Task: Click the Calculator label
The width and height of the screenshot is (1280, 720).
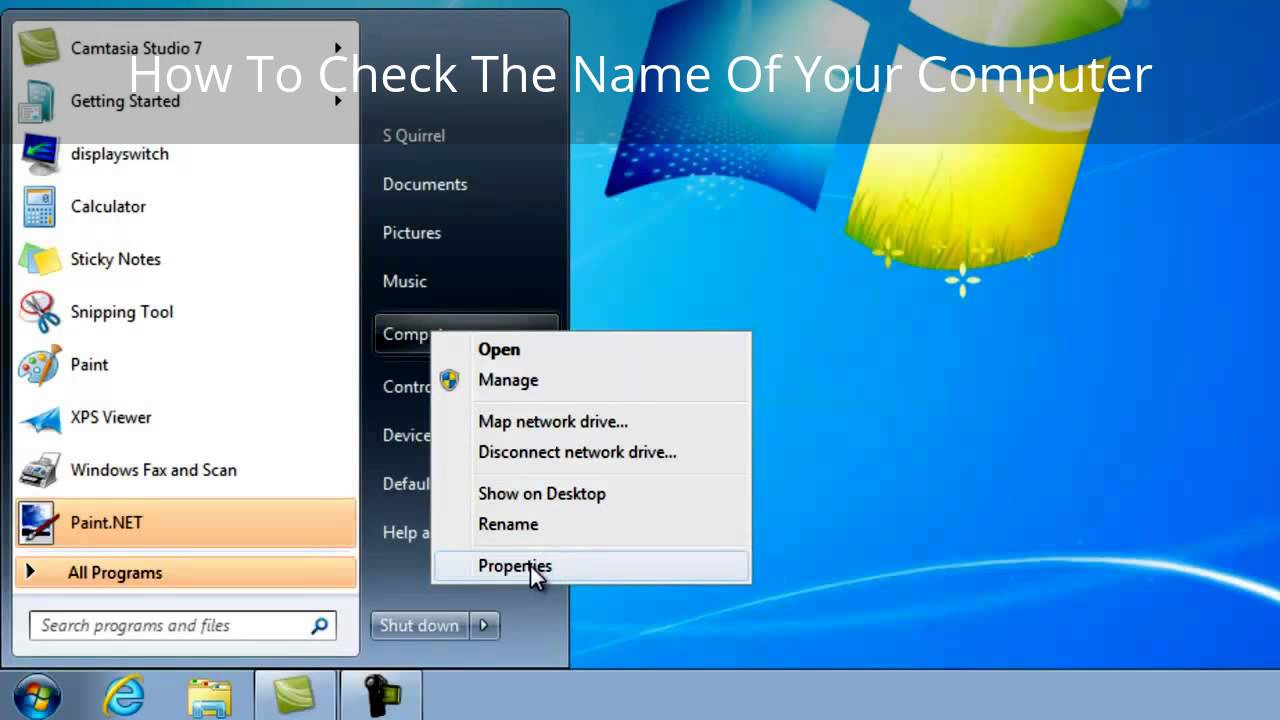Action: [108, 207]
